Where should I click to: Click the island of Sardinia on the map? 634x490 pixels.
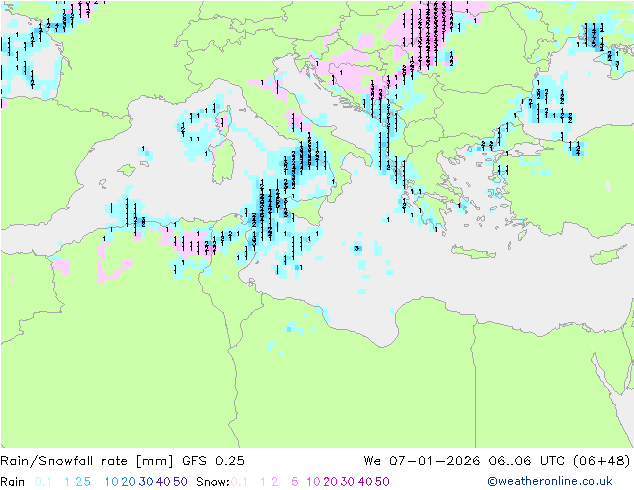tap(224, 162)
